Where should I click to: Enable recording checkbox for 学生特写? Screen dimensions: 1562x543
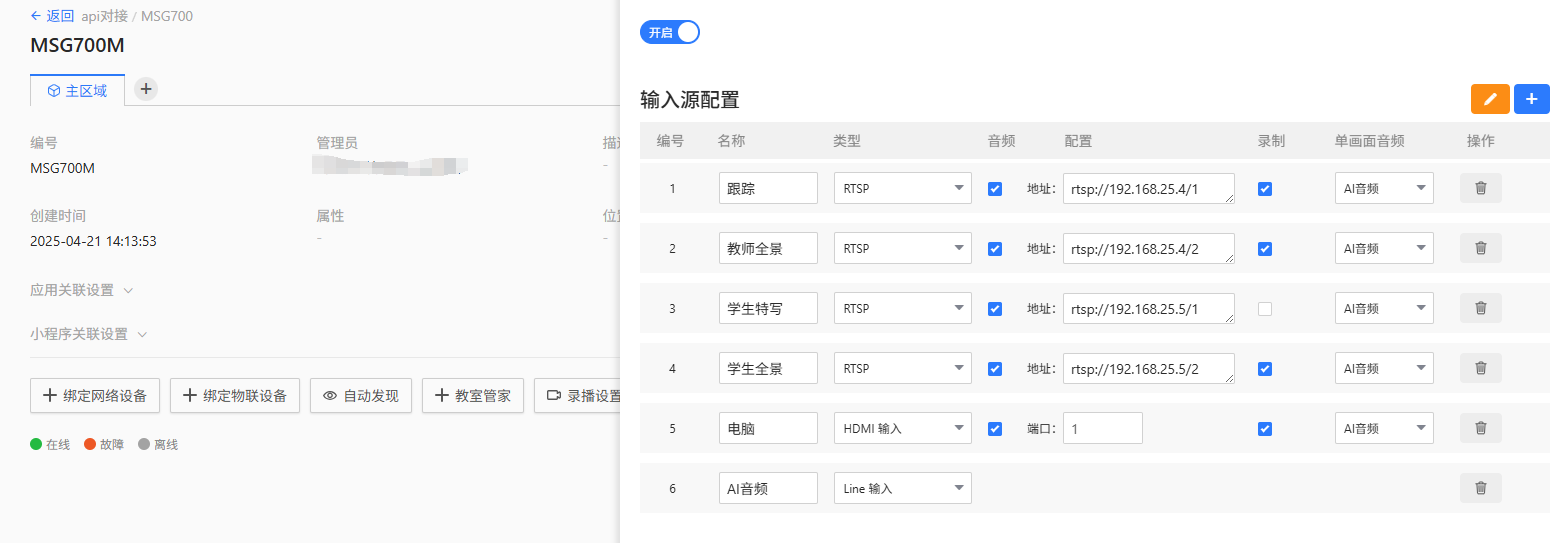point(1265,309)
